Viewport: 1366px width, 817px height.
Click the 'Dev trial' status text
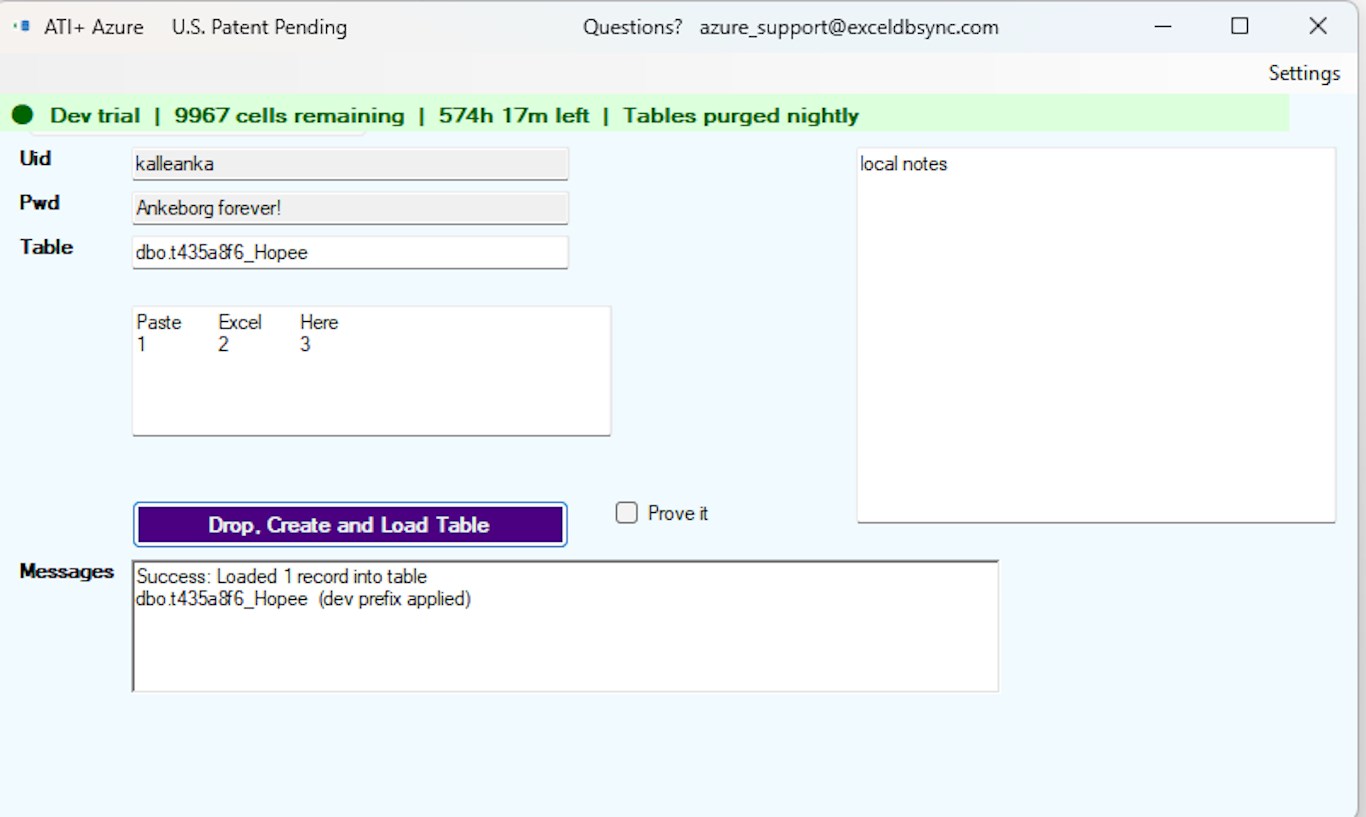pyautogui.click(x=95, y=116)
